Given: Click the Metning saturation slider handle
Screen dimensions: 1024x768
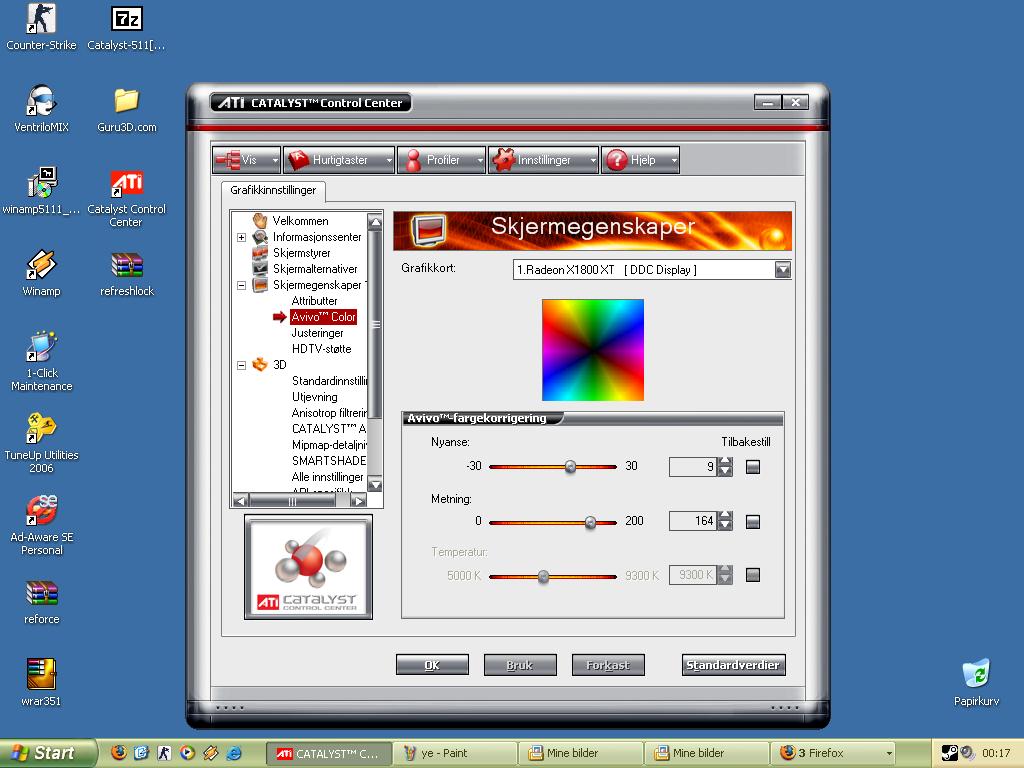Looking at the screenshot, I should [590, 522].
